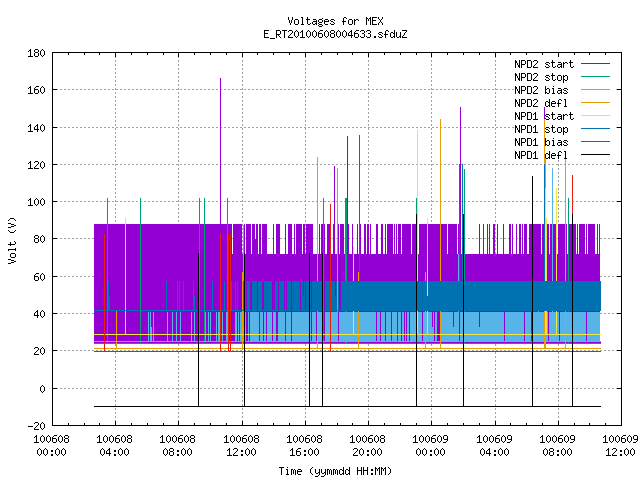Click the x-axis tick "100609 04:00"
This screenshot has height=480, width=640.
(495, 446)
